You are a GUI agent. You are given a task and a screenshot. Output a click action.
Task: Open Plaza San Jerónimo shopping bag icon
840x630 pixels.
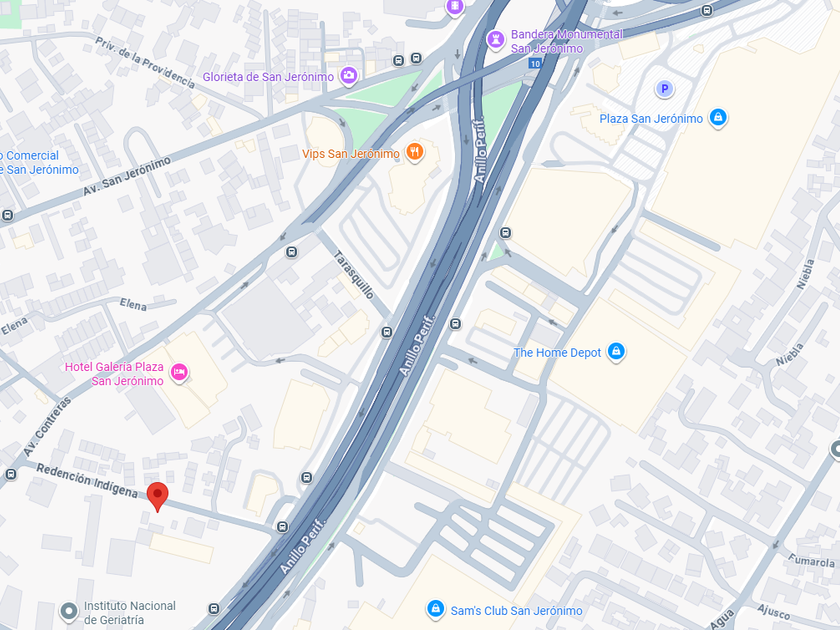718,117
